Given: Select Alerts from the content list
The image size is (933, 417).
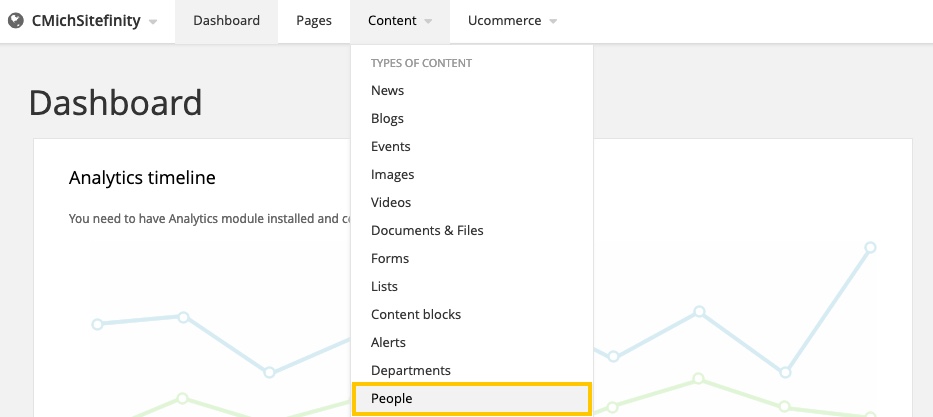Looking at the screenshot, I should (x=388, y=342).
